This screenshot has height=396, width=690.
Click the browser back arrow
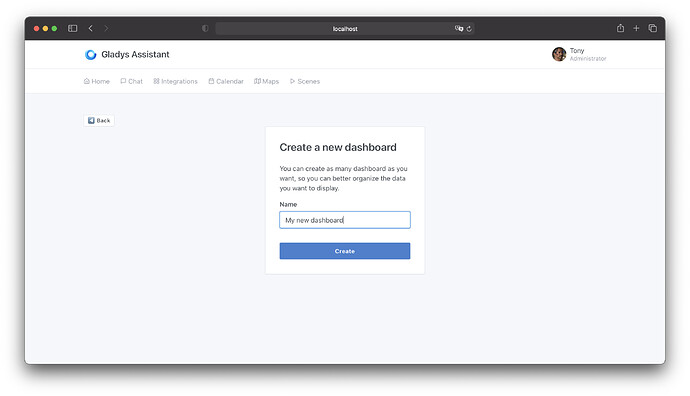point(91,29)
